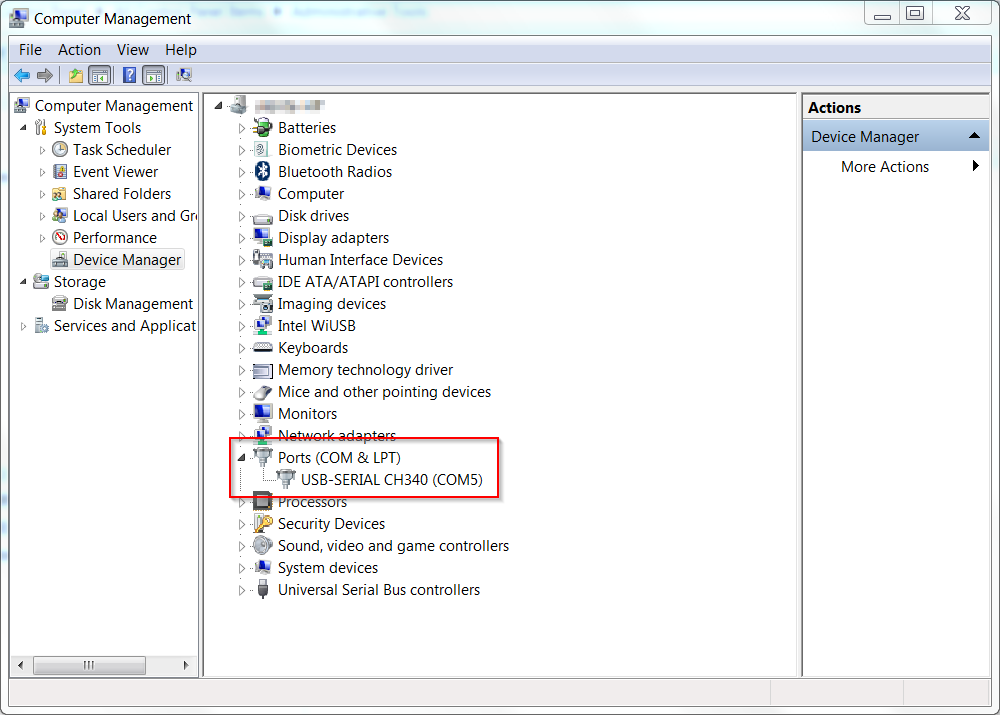Click the Bluetooth Radios icon
Viewport: 1000px width, 715px height.
(262, 172)
